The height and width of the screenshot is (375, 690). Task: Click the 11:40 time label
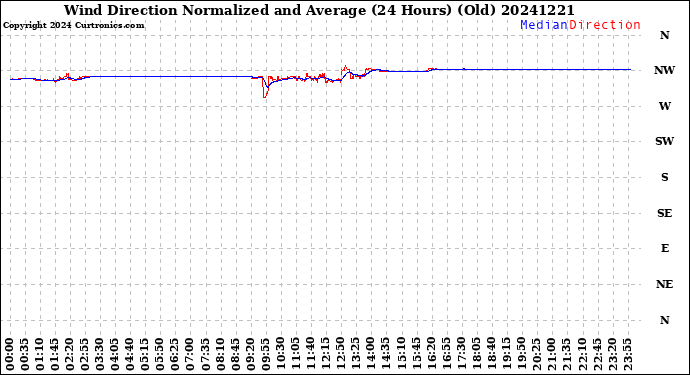[310, 355]
